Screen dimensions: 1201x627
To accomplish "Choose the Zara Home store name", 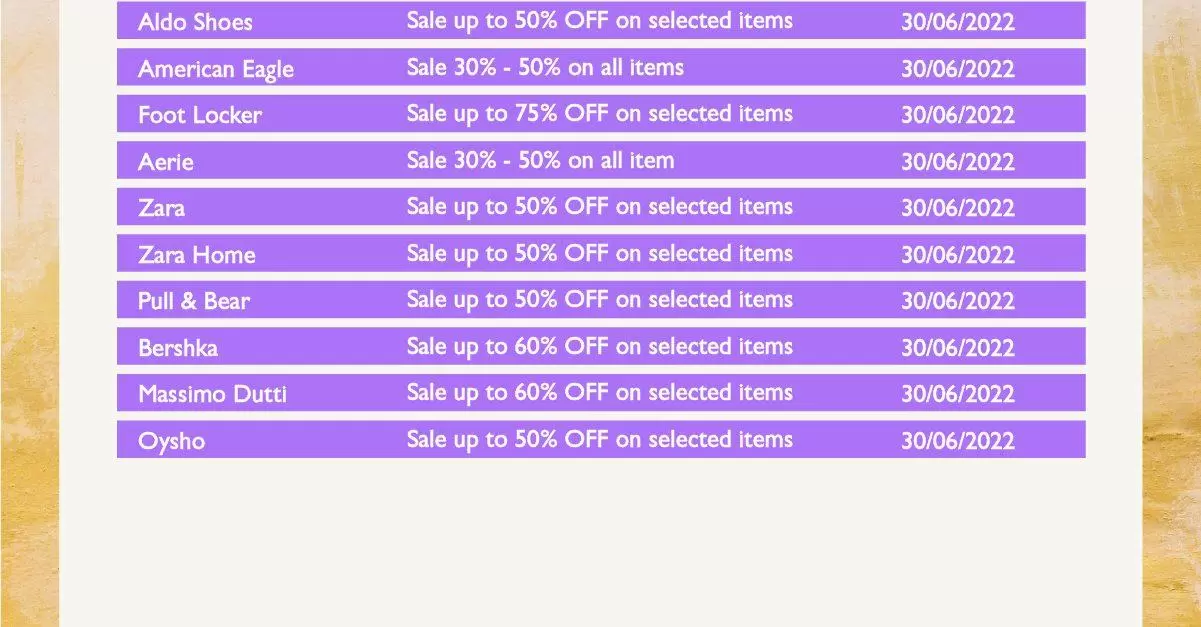I will (197, 255).
